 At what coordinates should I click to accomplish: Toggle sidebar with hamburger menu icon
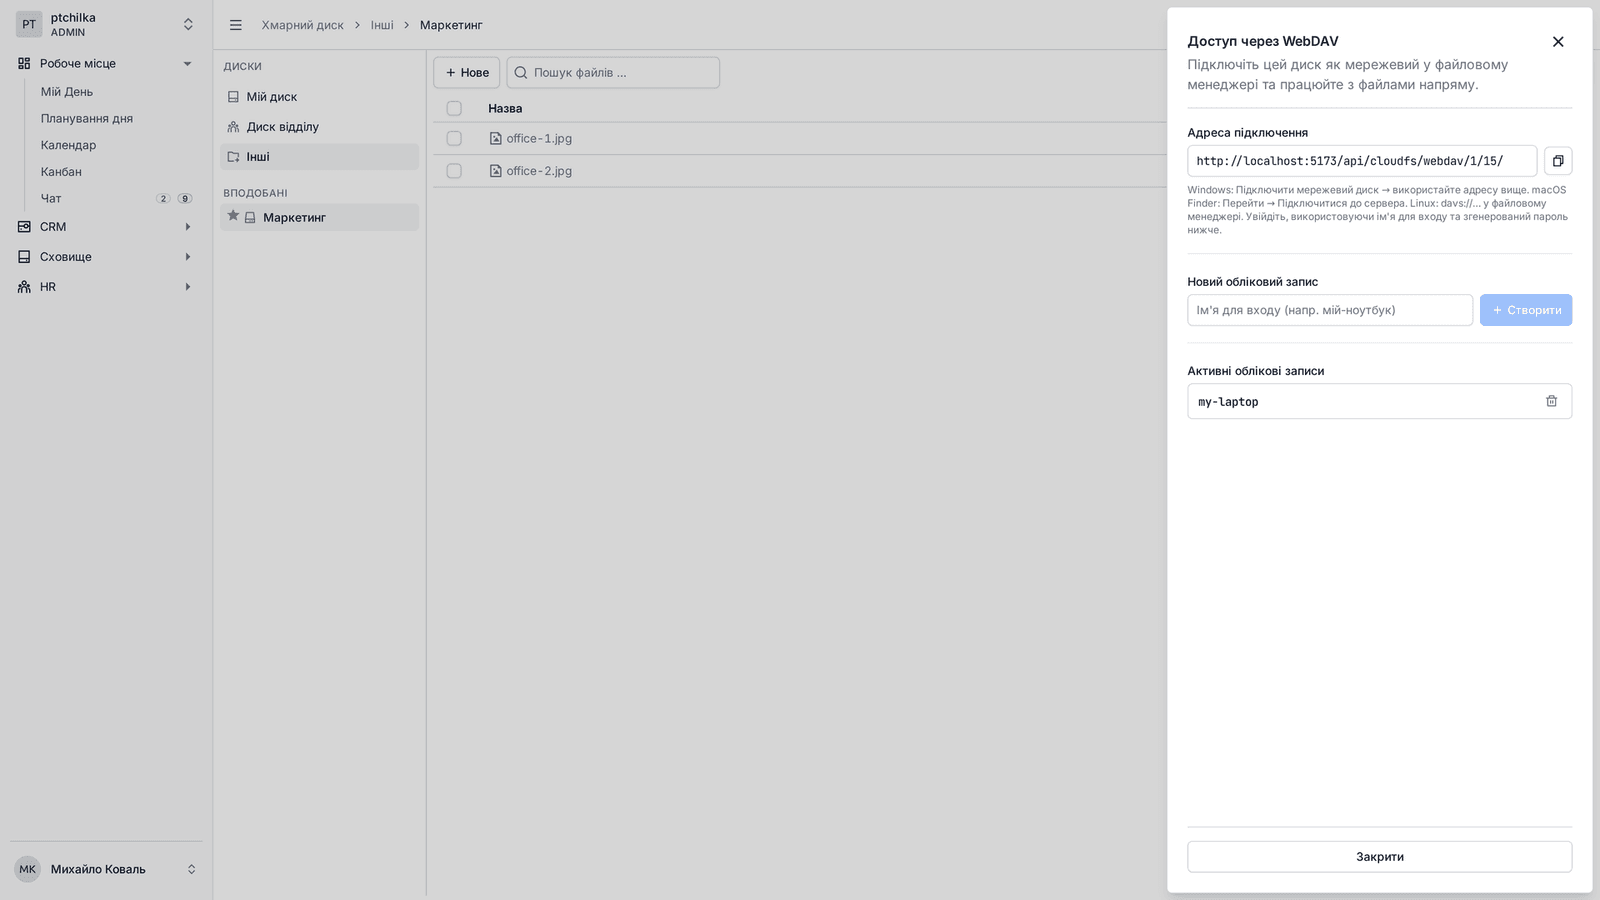236,25
